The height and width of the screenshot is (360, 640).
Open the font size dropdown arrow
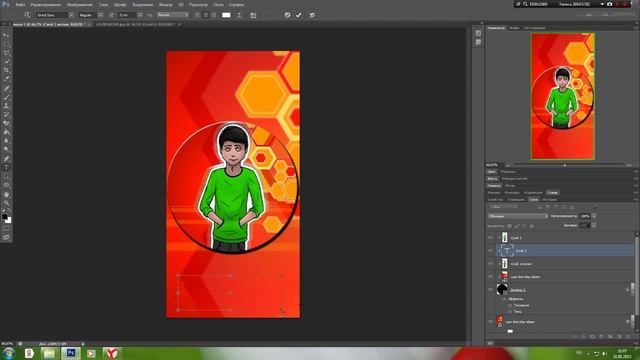pyautogui.click(x=140, y=15)
